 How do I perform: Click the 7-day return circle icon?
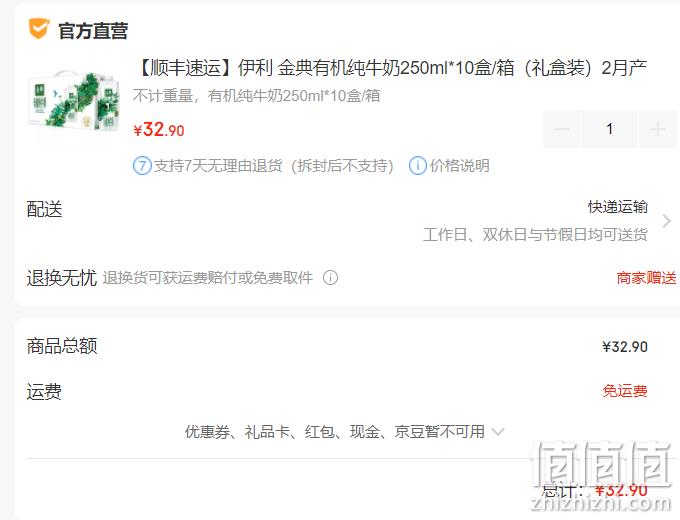click(x=142, y=166)
